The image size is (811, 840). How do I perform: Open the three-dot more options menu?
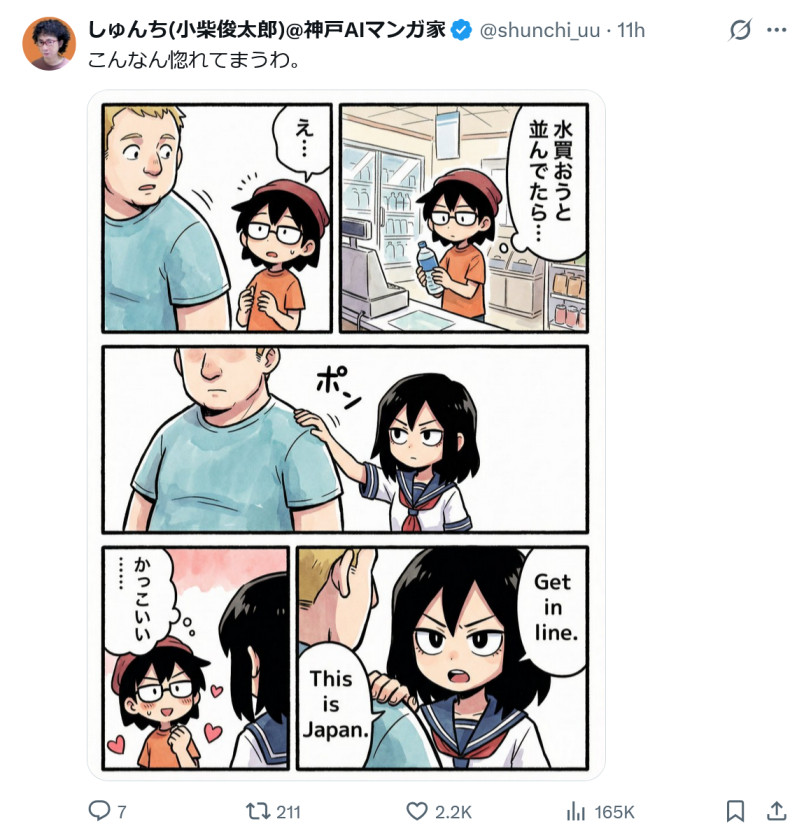776,30
